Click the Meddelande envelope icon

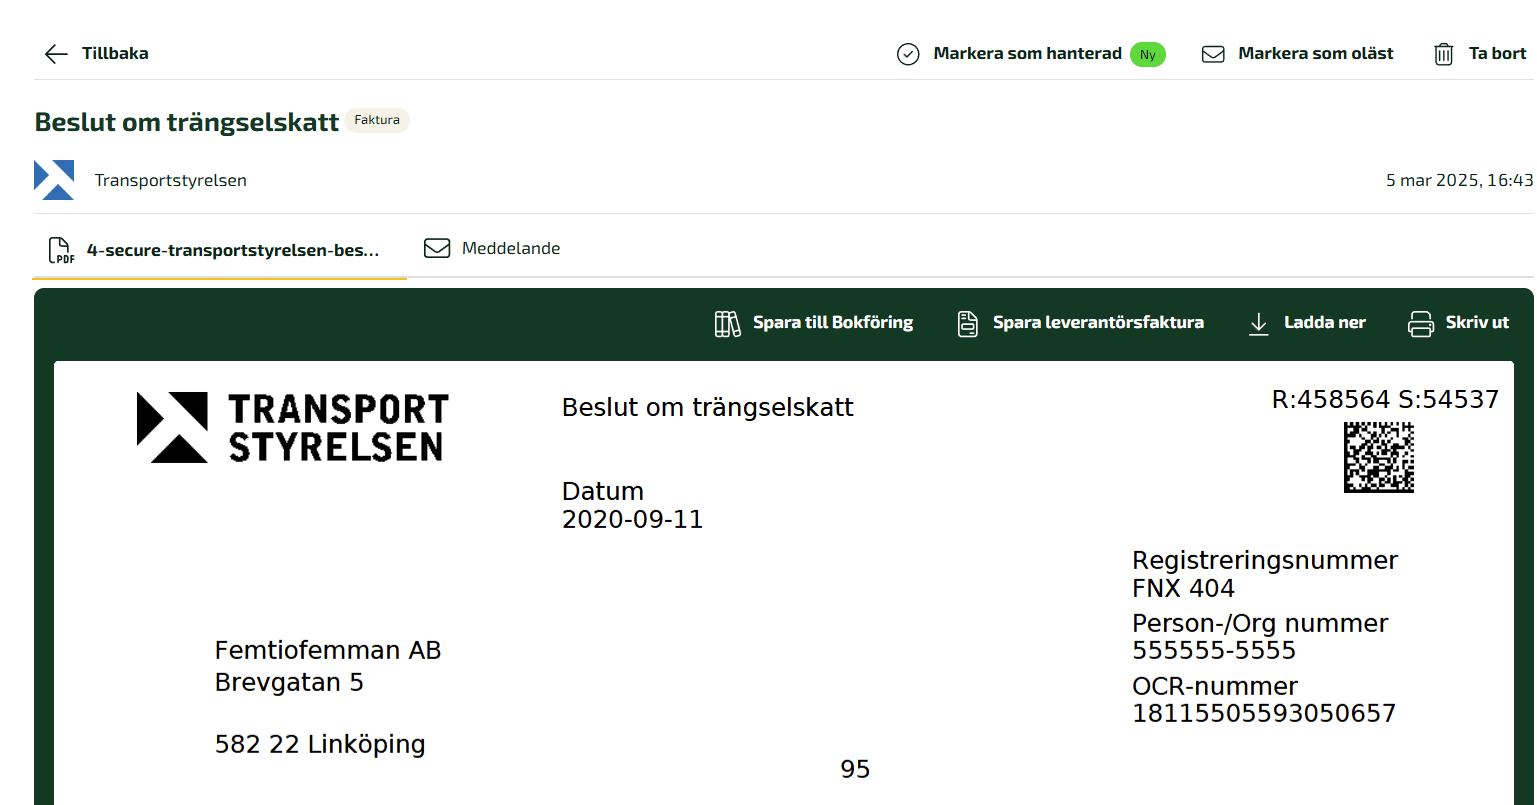437,248
